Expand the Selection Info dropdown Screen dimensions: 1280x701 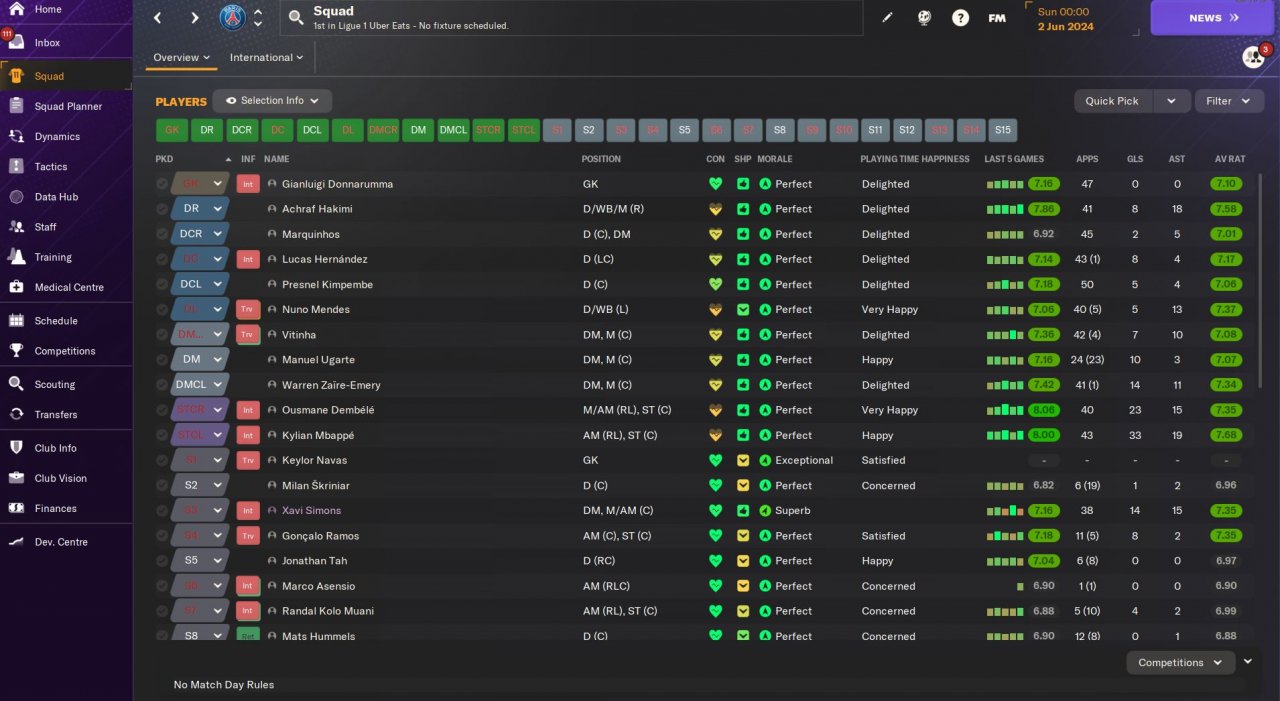[x=273, y=101]
